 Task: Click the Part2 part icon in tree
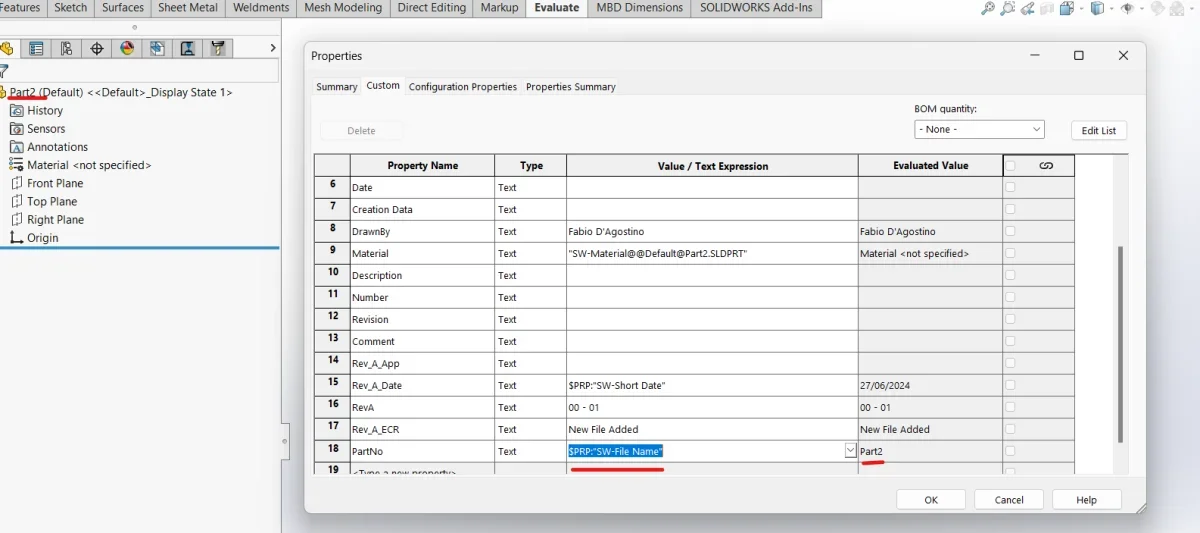4,92
